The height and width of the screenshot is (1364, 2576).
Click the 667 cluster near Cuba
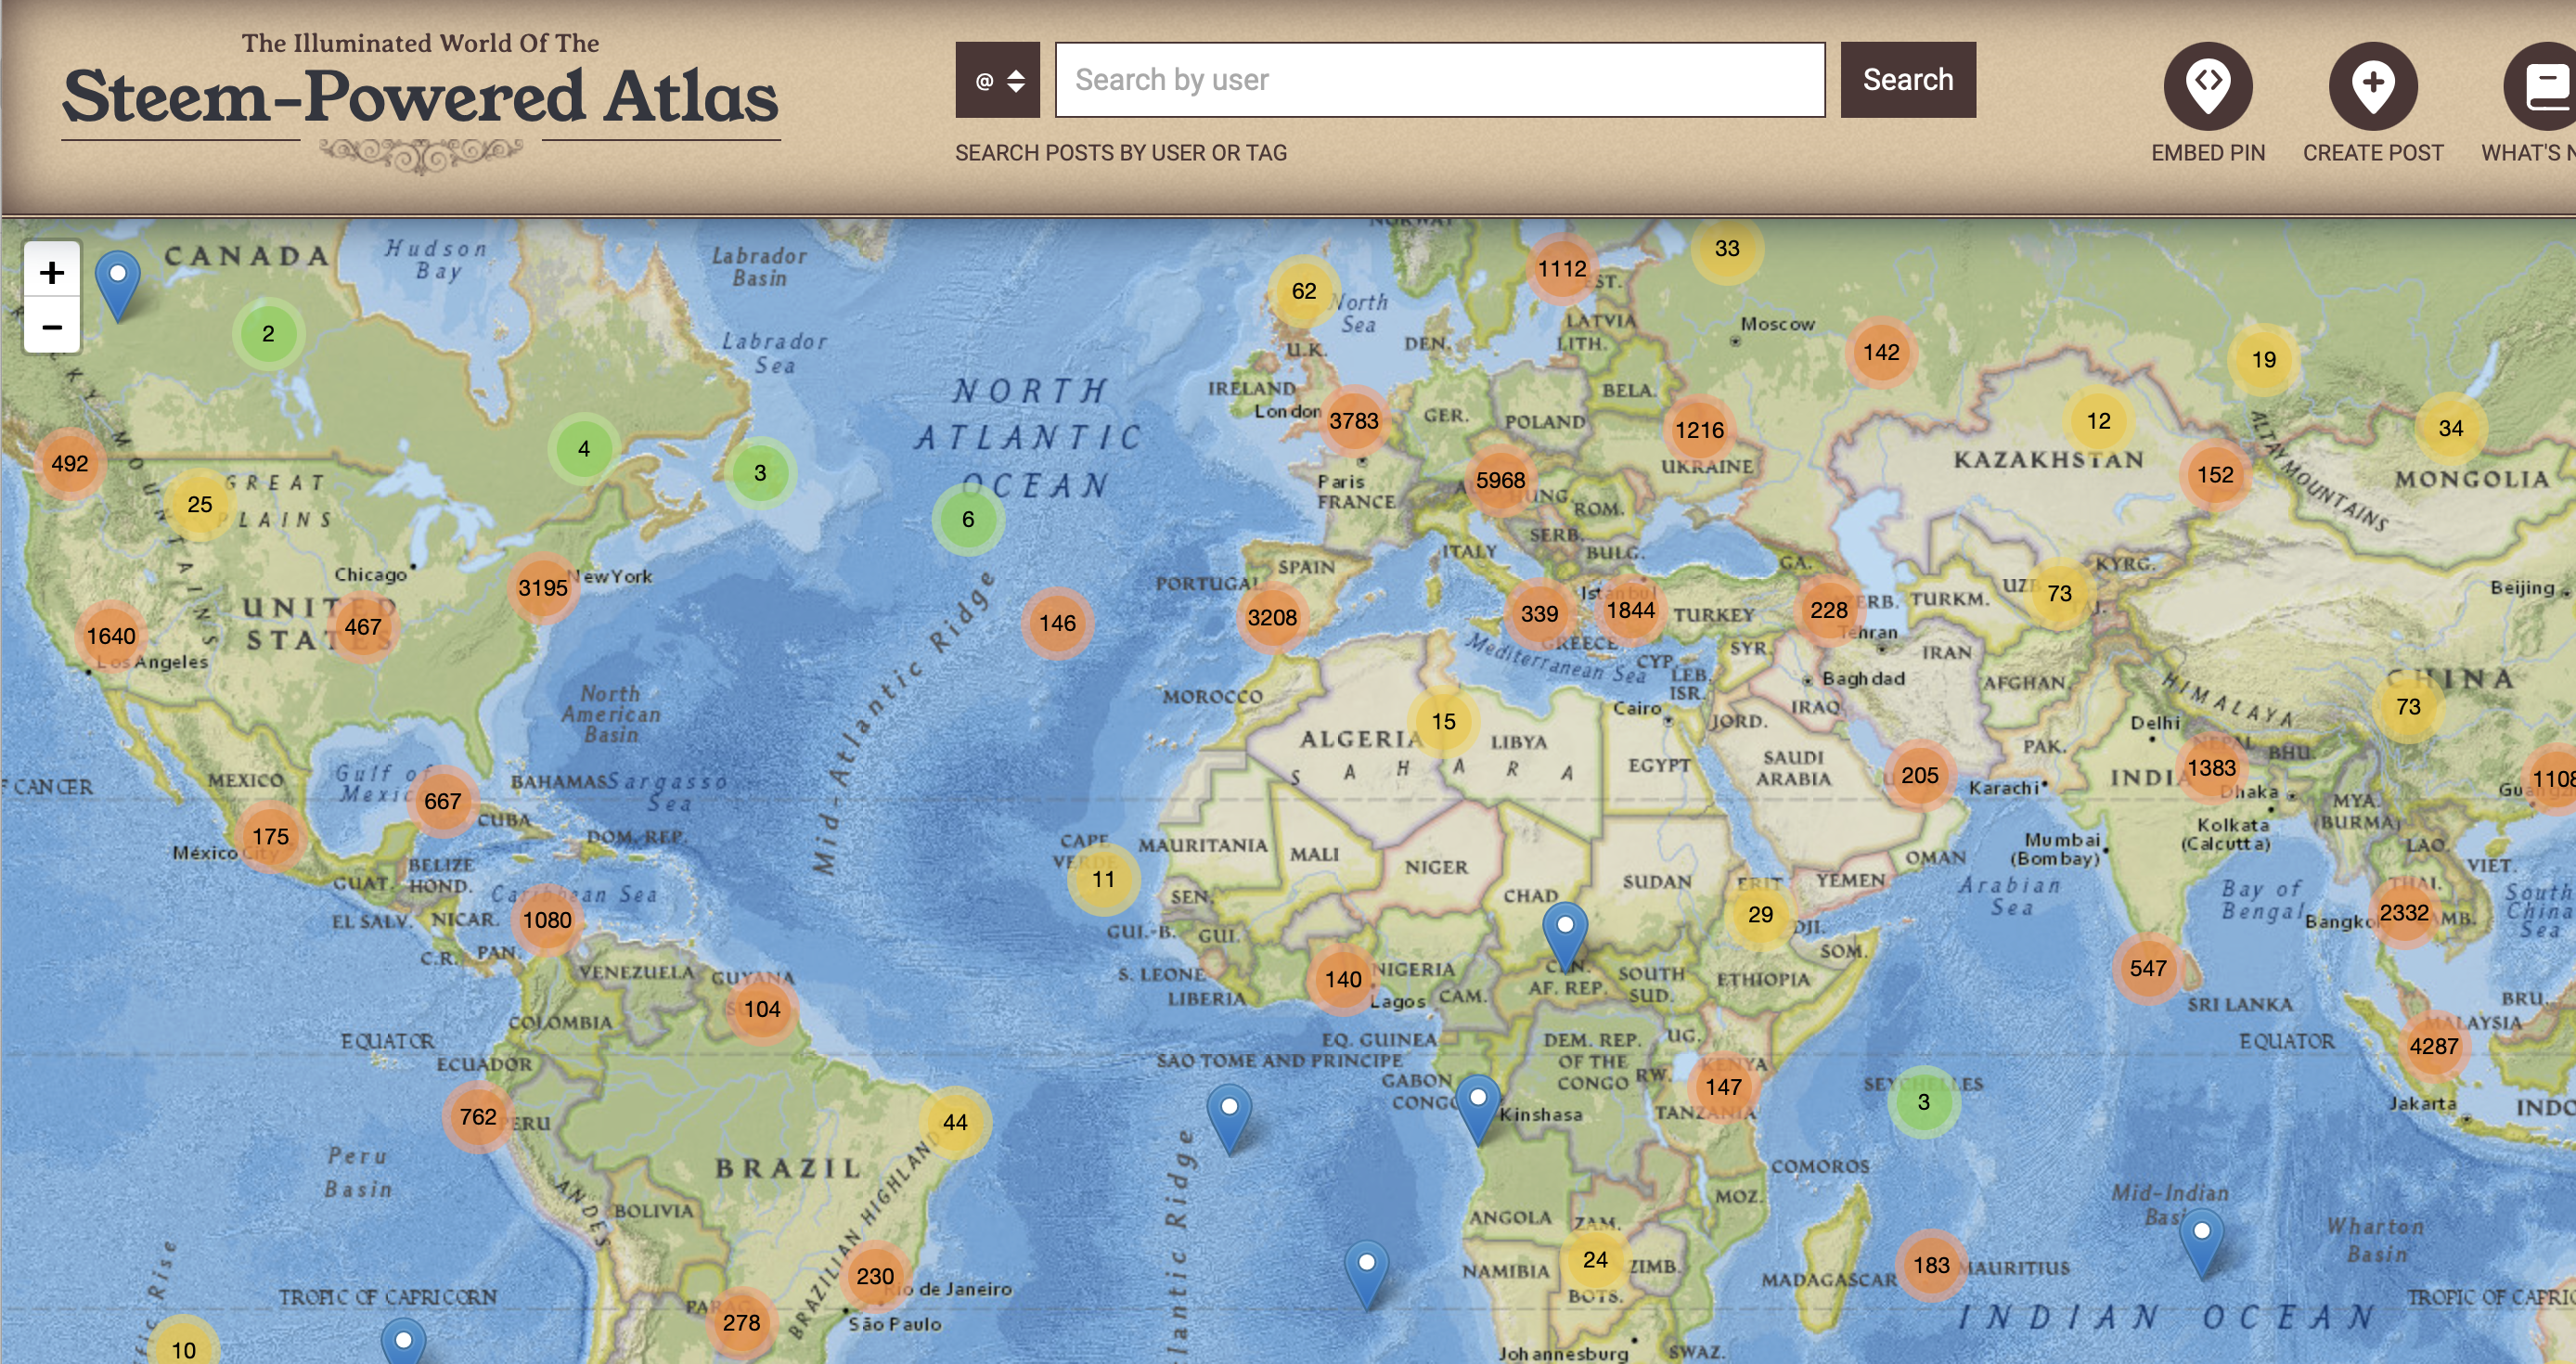pyautogui.click(x=442, y=801)
